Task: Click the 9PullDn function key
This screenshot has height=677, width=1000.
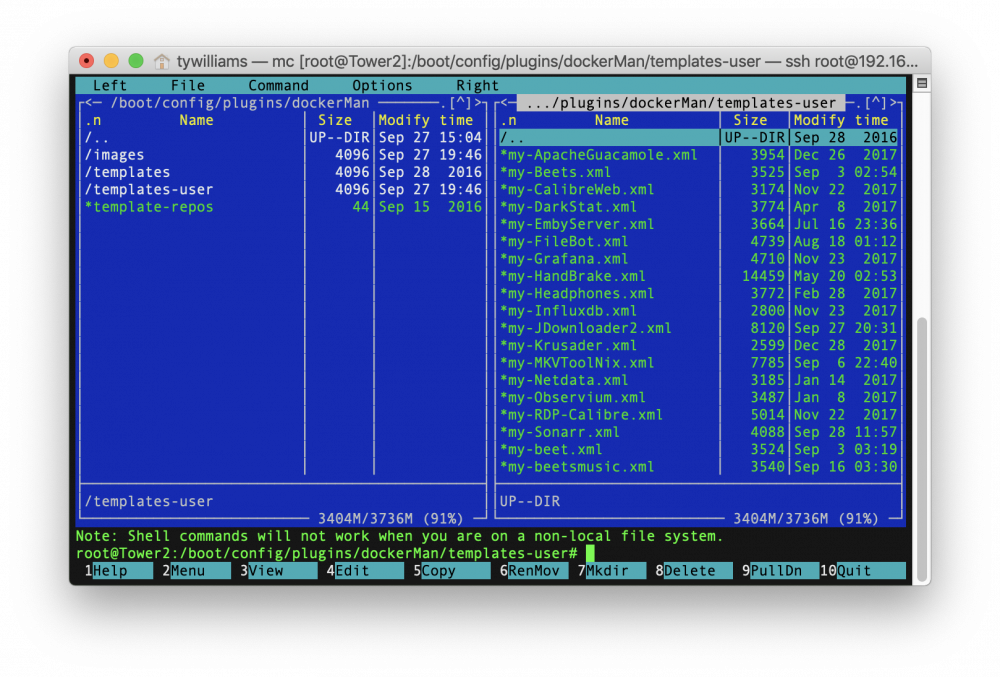Action: (x=780, y=571)
